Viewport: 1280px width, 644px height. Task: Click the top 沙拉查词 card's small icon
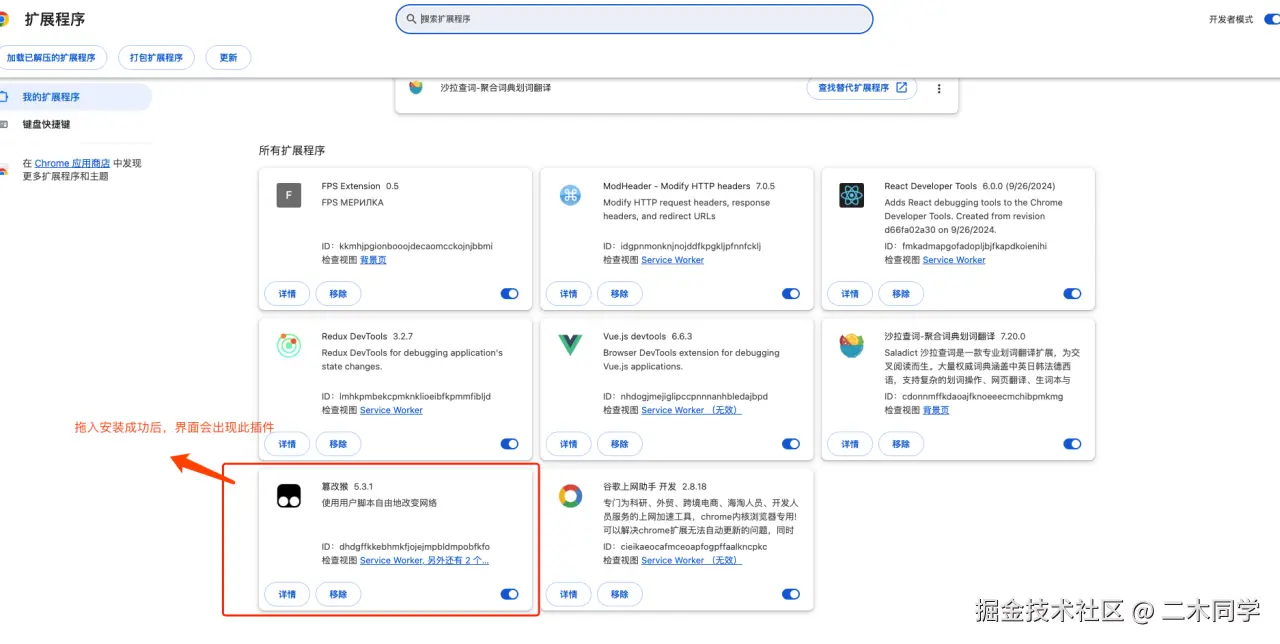(416, 87)
